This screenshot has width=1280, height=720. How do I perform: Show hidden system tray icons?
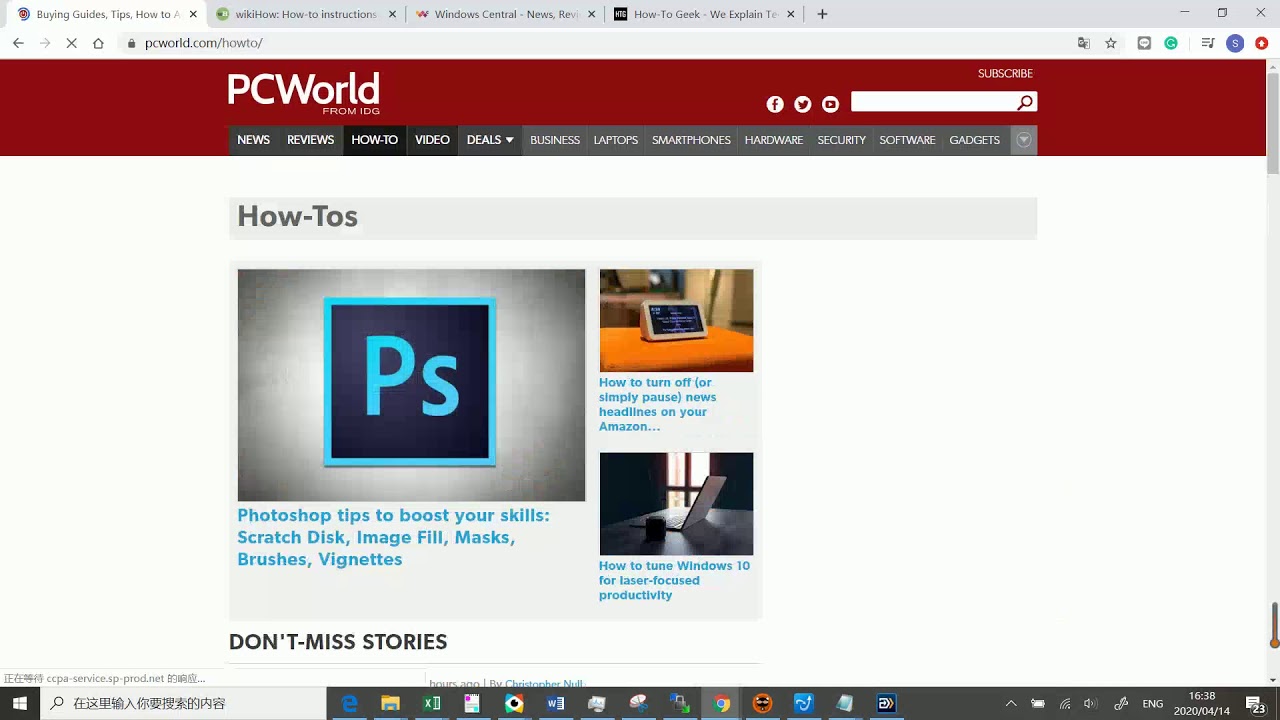[x=1010, y=703]
